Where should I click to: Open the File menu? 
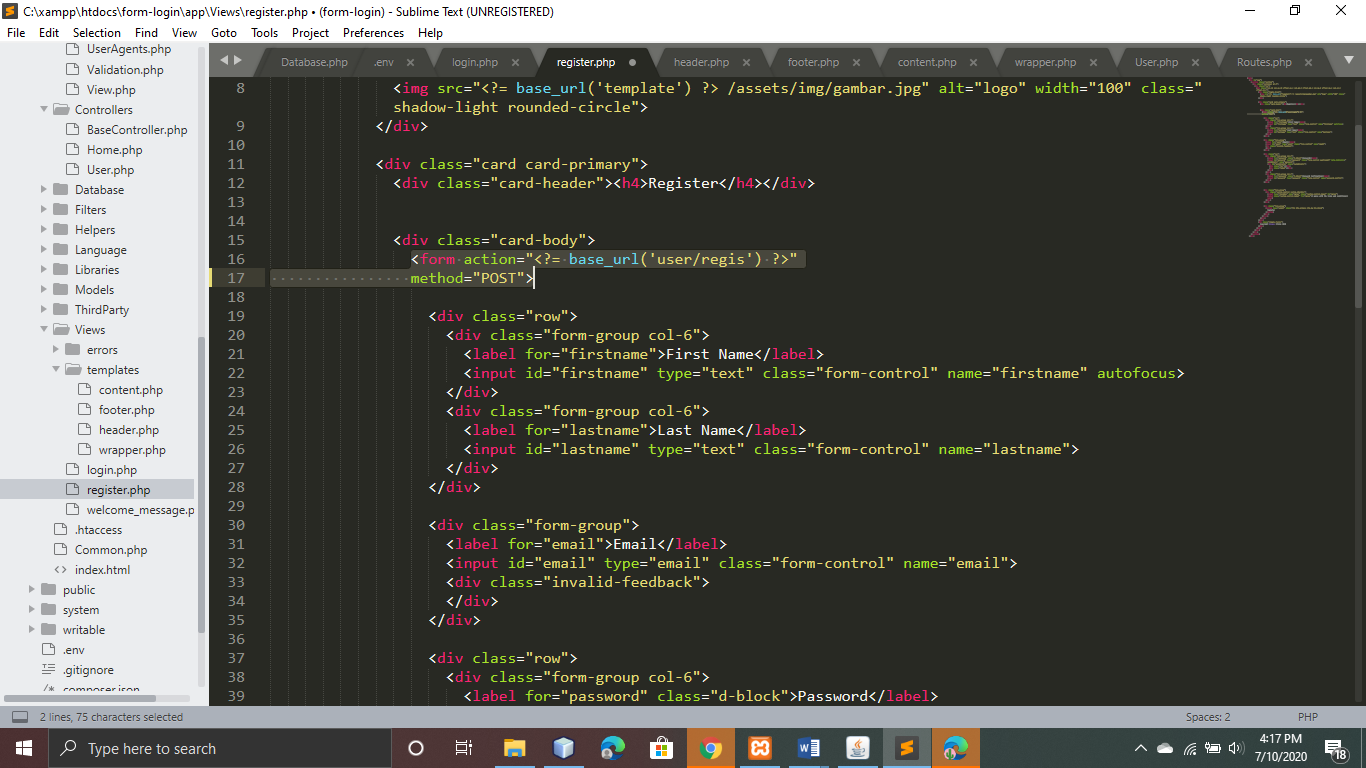pyautogui.click(x=16, y=32)
